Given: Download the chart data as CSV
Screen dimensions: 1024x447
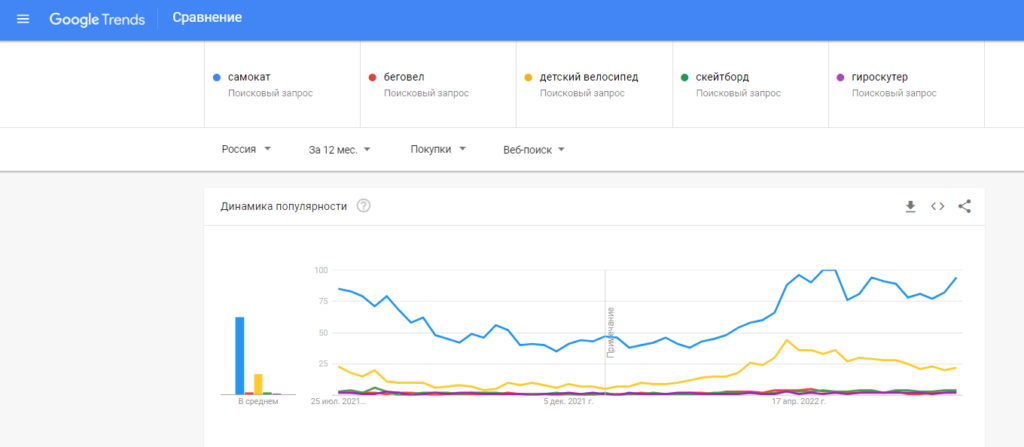Looking at the screenshot, I should tap(910, 206).
